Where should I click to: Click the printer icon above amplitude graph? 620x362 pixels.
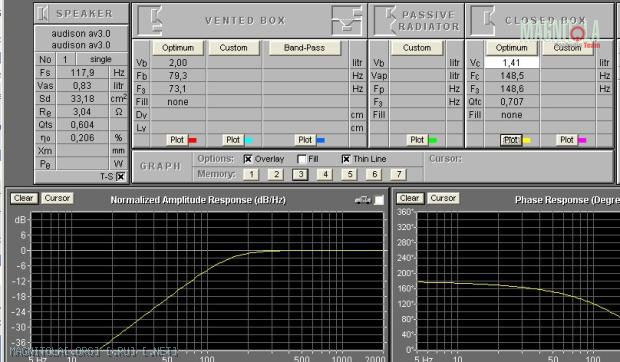(363, 200)
